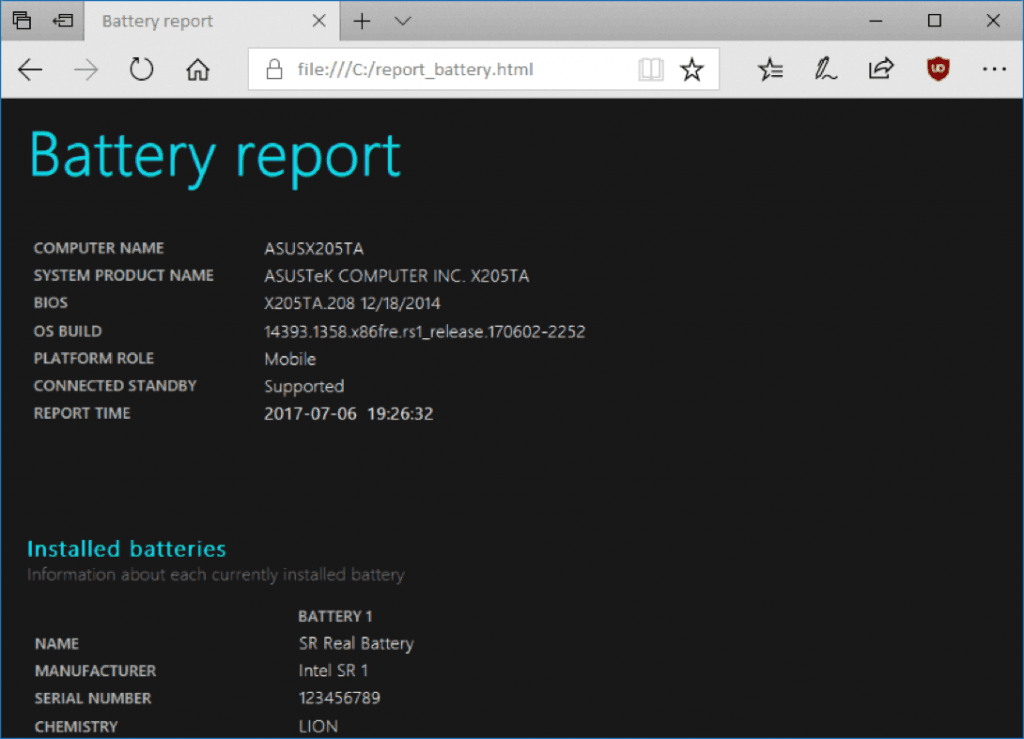Refresh the battery report page
The image size is (1024, 739).
click(142, 69)
